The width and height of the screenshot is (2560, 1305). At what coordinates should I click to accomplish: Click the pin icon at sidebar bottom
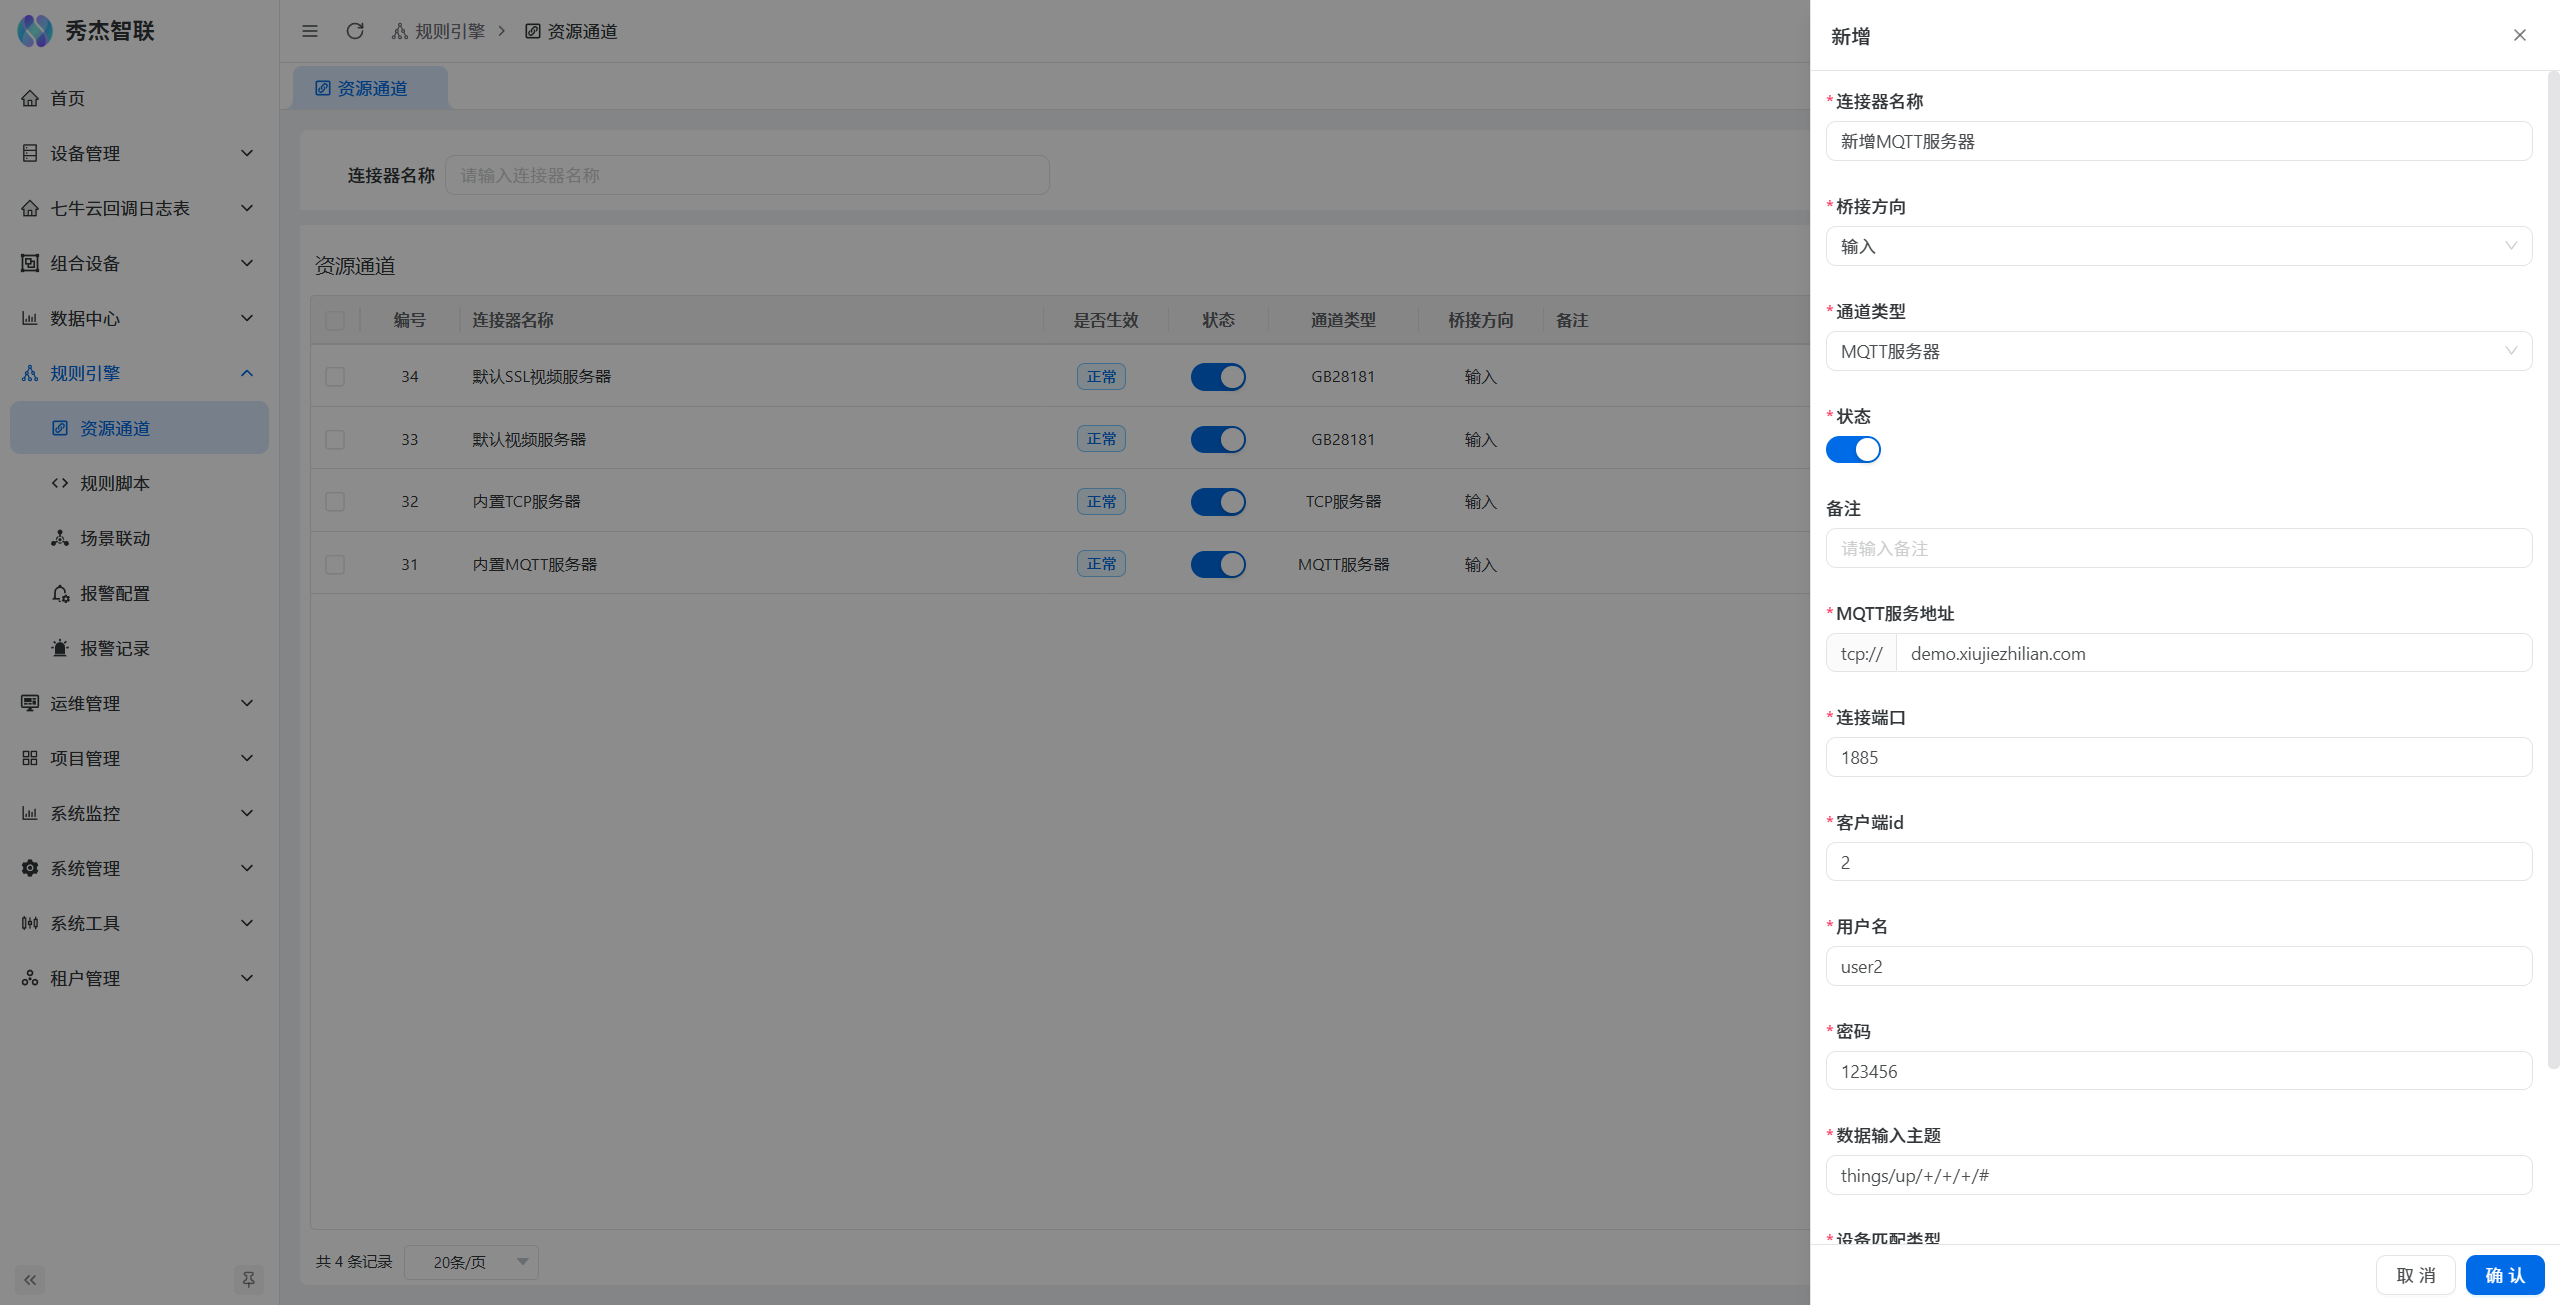(248, 1279)
